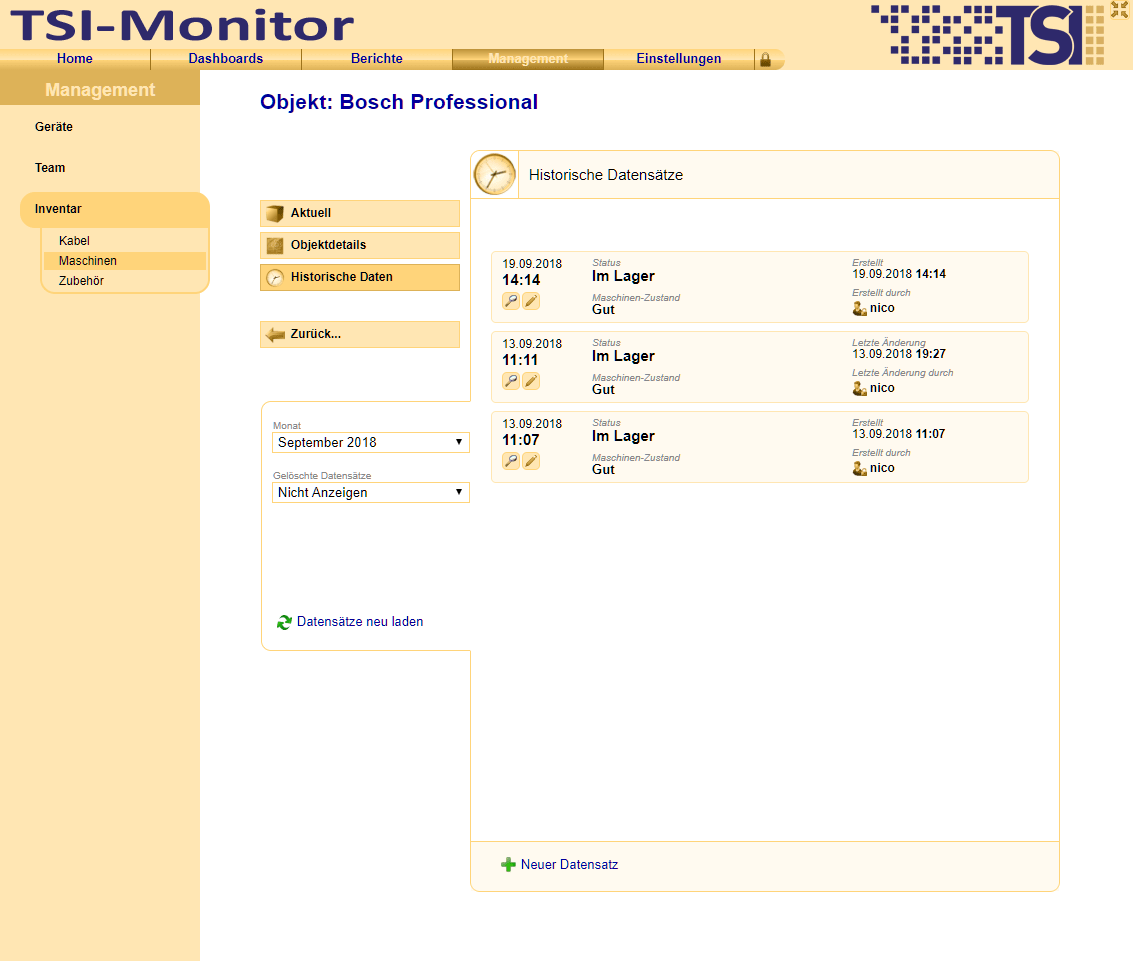Viewport: 1133px width, 972px height.
Task: Click 'Gut' Maschinen-Zustand in 11:07 record
Action: [x=603, y=470]
